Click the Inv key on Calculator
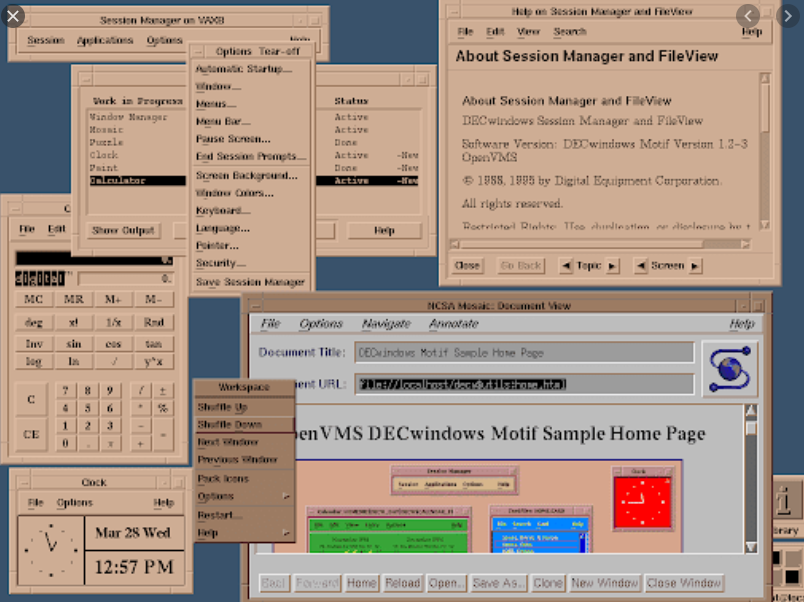Screen dimensions: 804x602 point(33,344)
